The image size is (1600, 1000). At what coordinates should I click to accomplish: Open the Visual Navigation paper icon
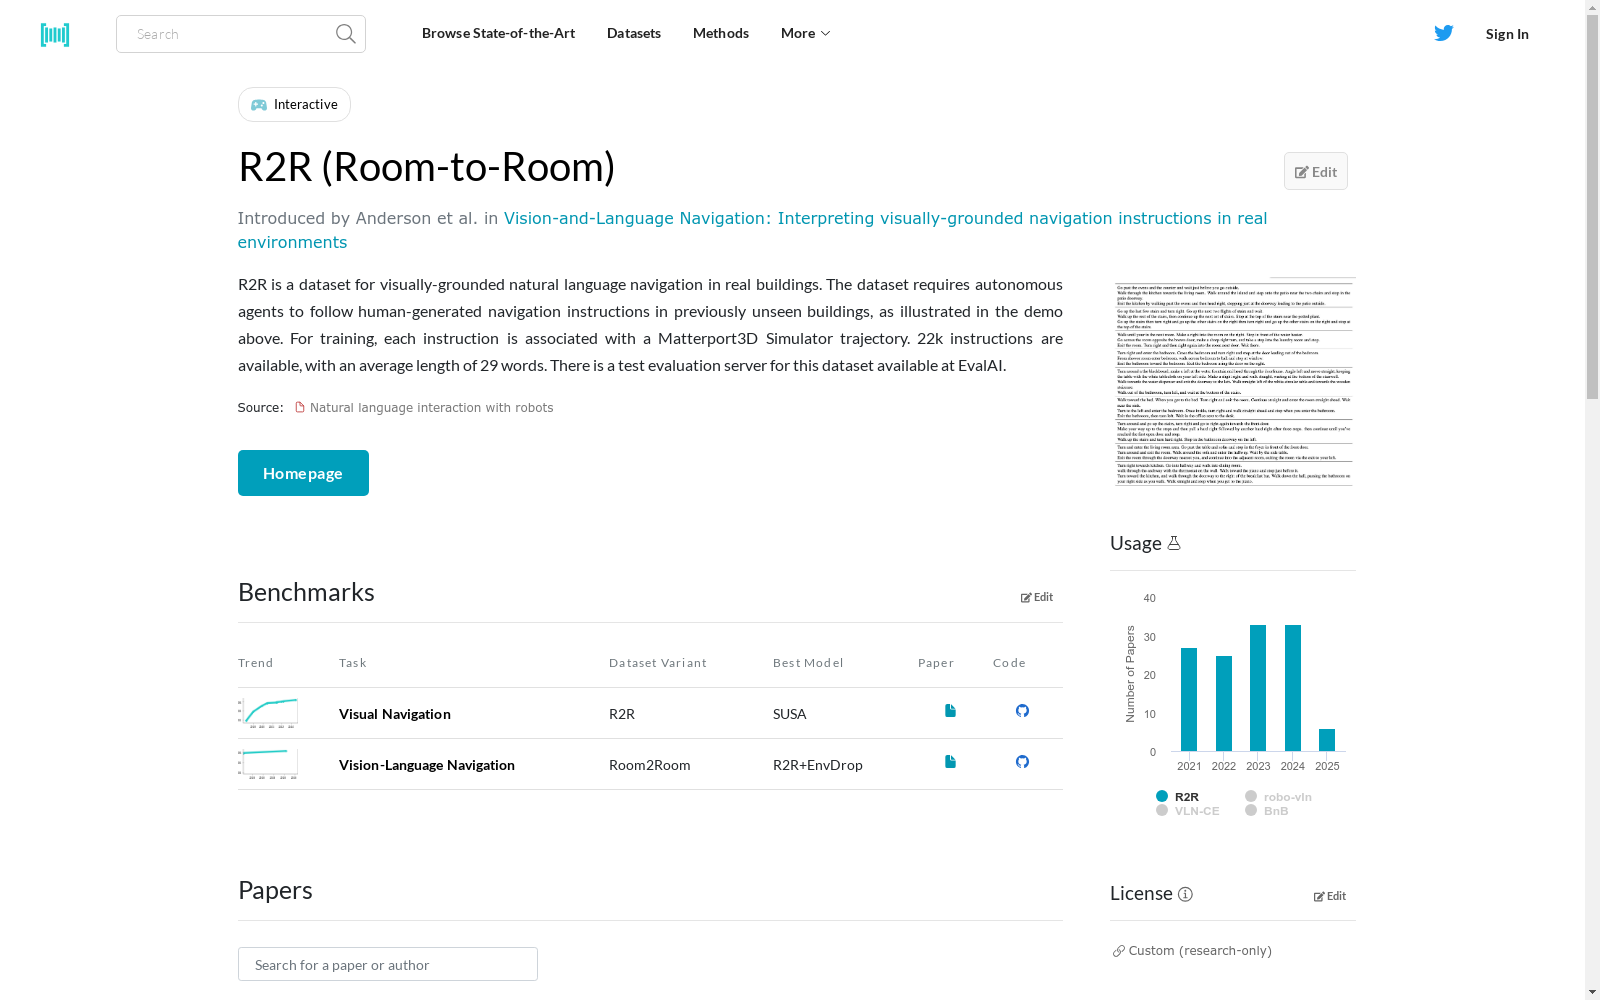click(950, 711)
